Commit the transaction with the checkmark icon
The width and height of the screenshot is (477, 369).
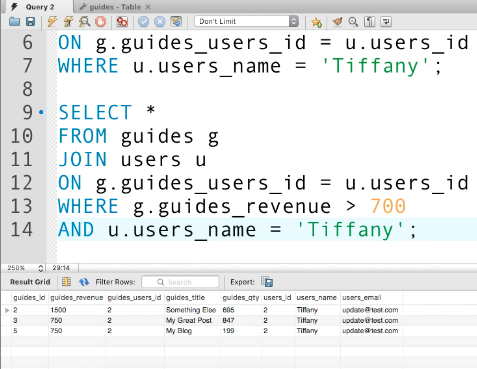tap(143, 22)
